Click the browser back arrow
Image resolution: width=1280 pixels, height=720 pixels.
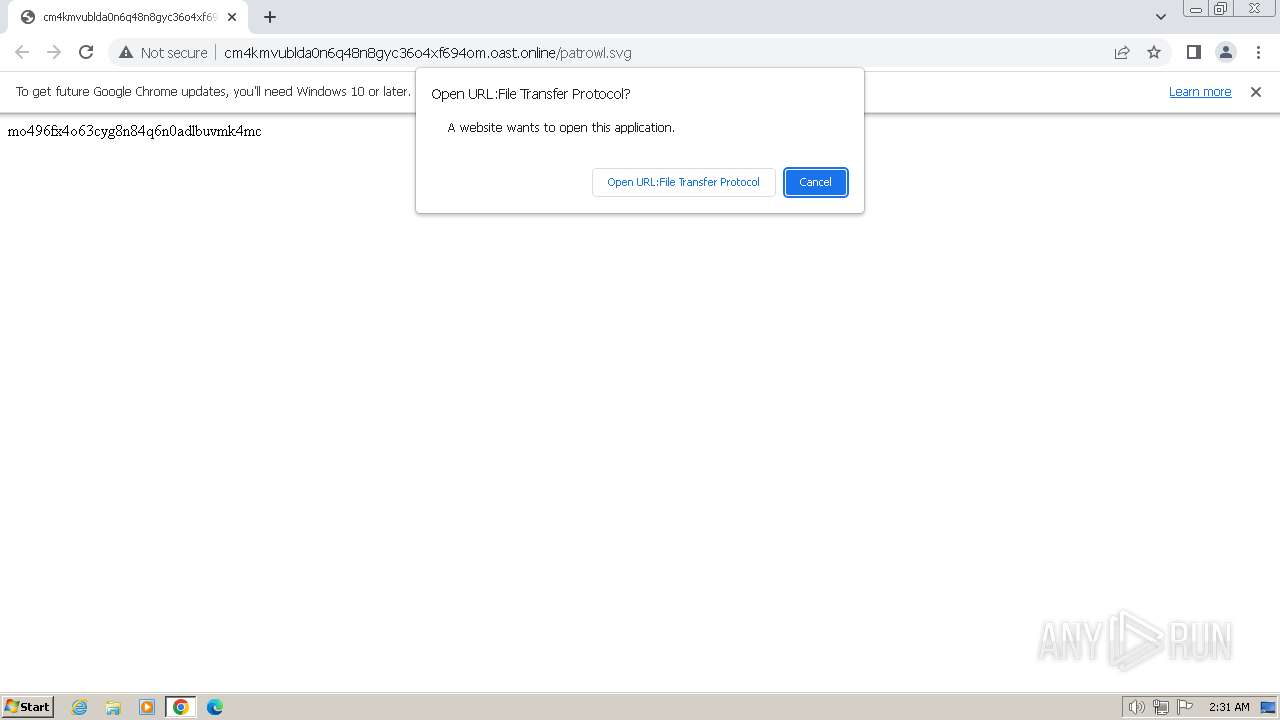tap(22, 52)
